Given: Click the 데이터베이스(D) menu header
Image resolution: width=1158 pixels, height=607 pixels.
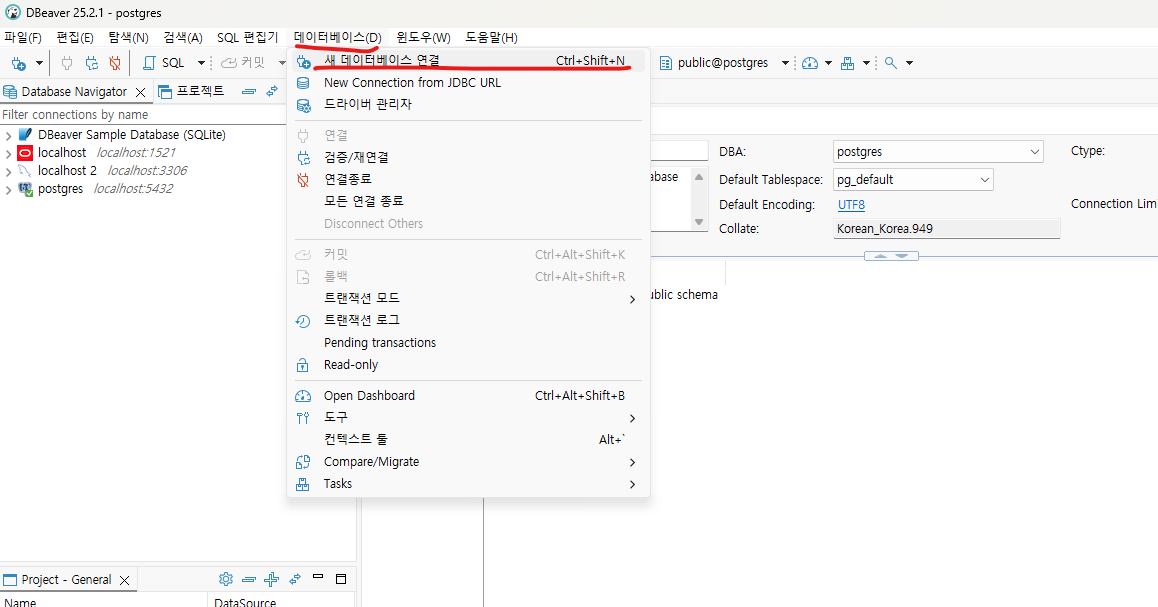Looking at the screenshot, I should click(x=338, y=38).
